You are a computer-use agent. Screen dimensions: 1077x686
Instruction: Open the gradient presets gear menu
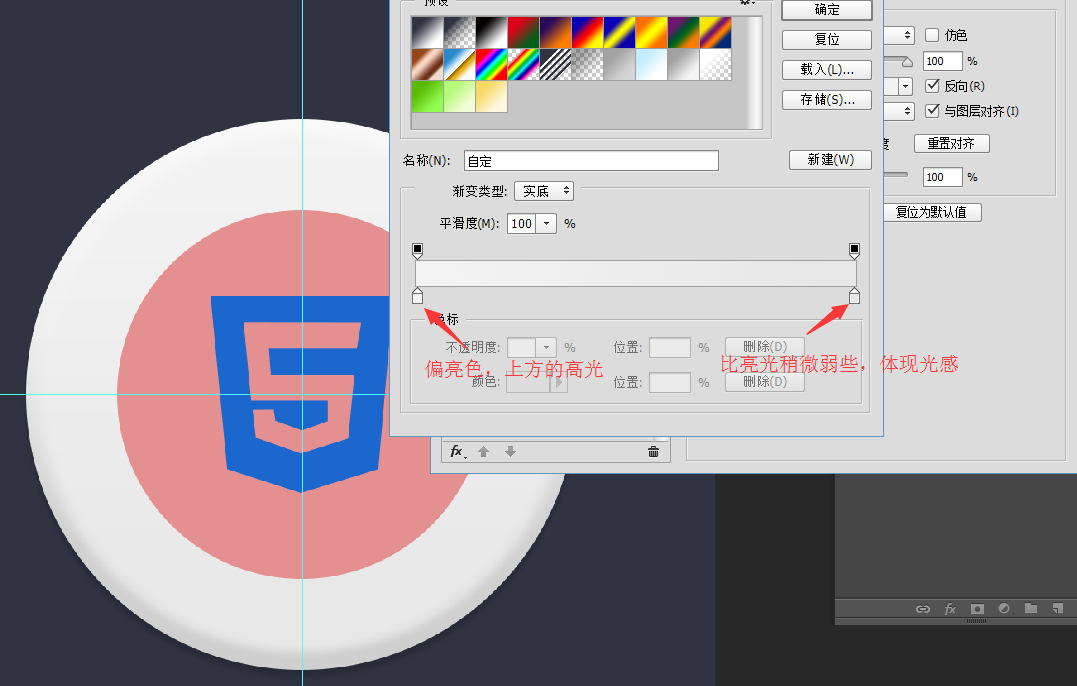tap(747, 2)
